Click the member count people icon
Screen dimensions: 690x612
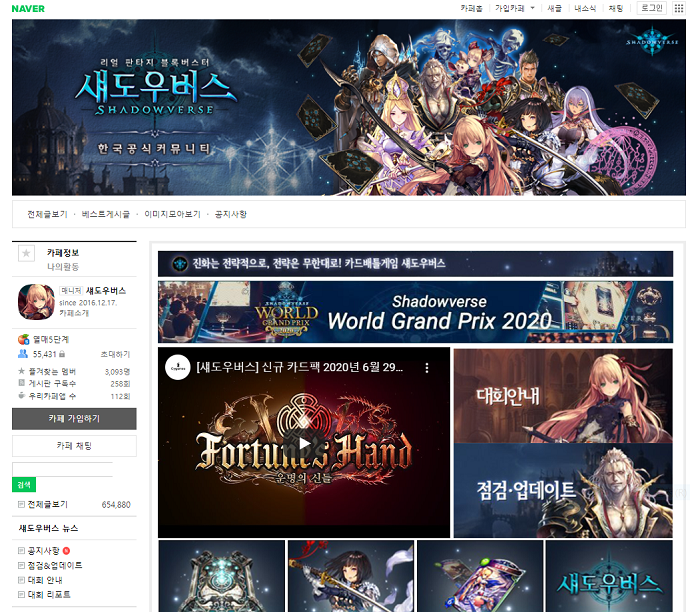[x=23, y=353]
